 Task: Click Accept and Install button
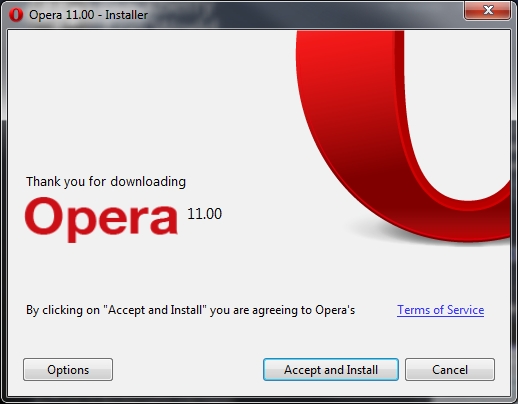point(331,369)
